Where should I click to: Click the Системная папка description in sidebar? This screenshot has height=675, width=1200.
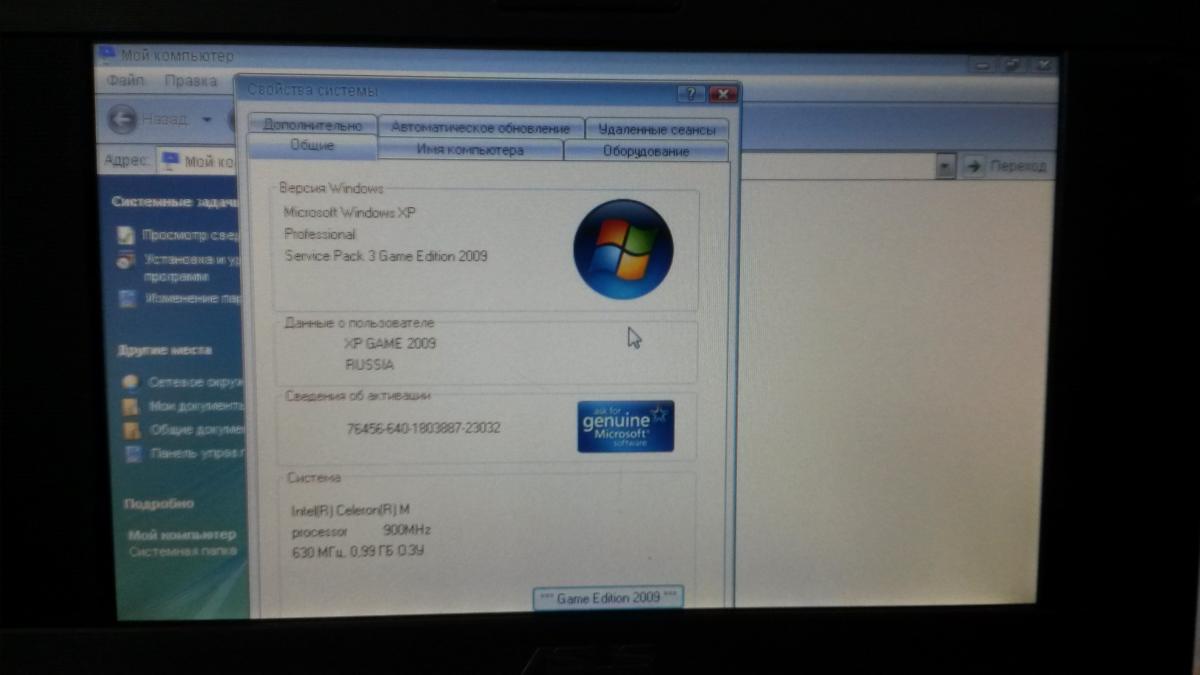click(x=183, y=551)
